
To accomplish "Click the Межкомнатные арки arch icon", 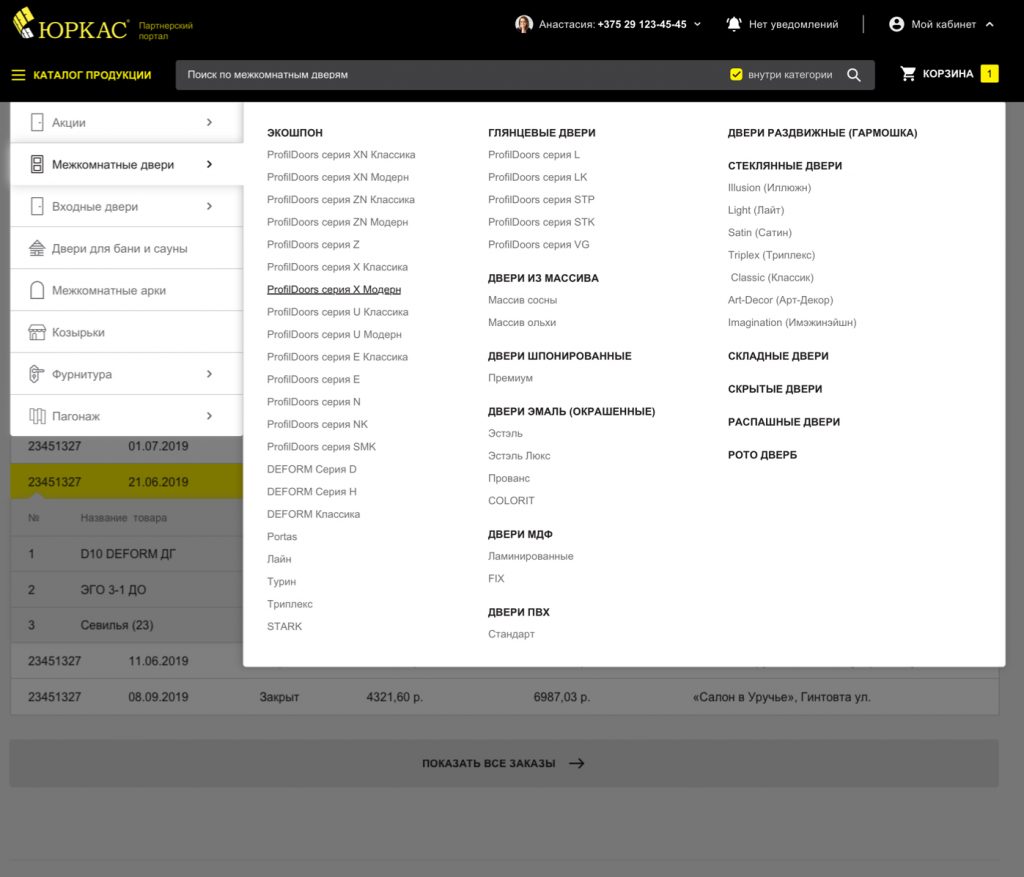I will click(x=37, y=290).
